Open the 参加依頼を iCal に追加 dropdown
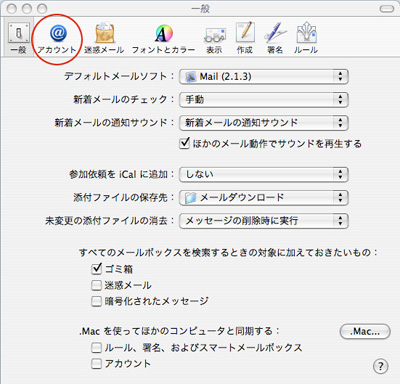Image resolution: width=400 pixels, height=384 pixels. pos(264,174)
